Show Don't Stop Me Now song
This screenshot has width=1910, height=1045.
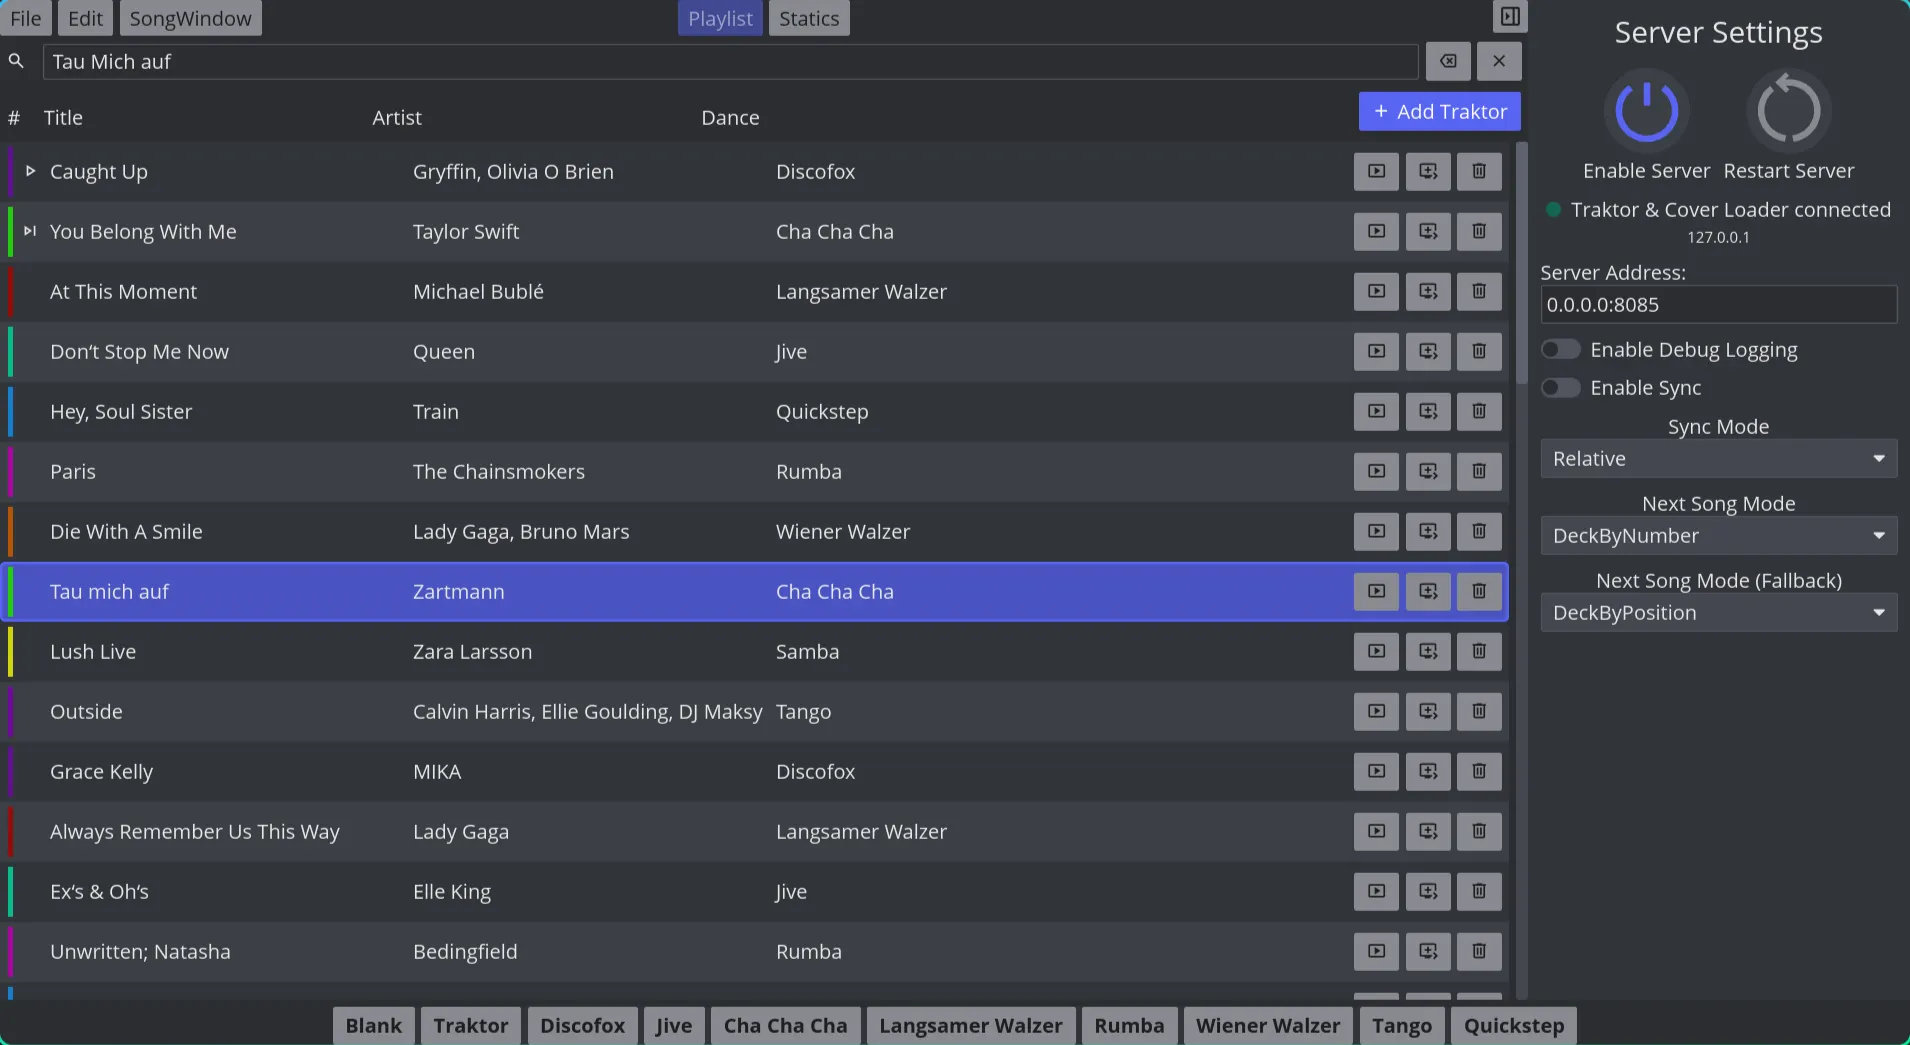(1377, 351)
